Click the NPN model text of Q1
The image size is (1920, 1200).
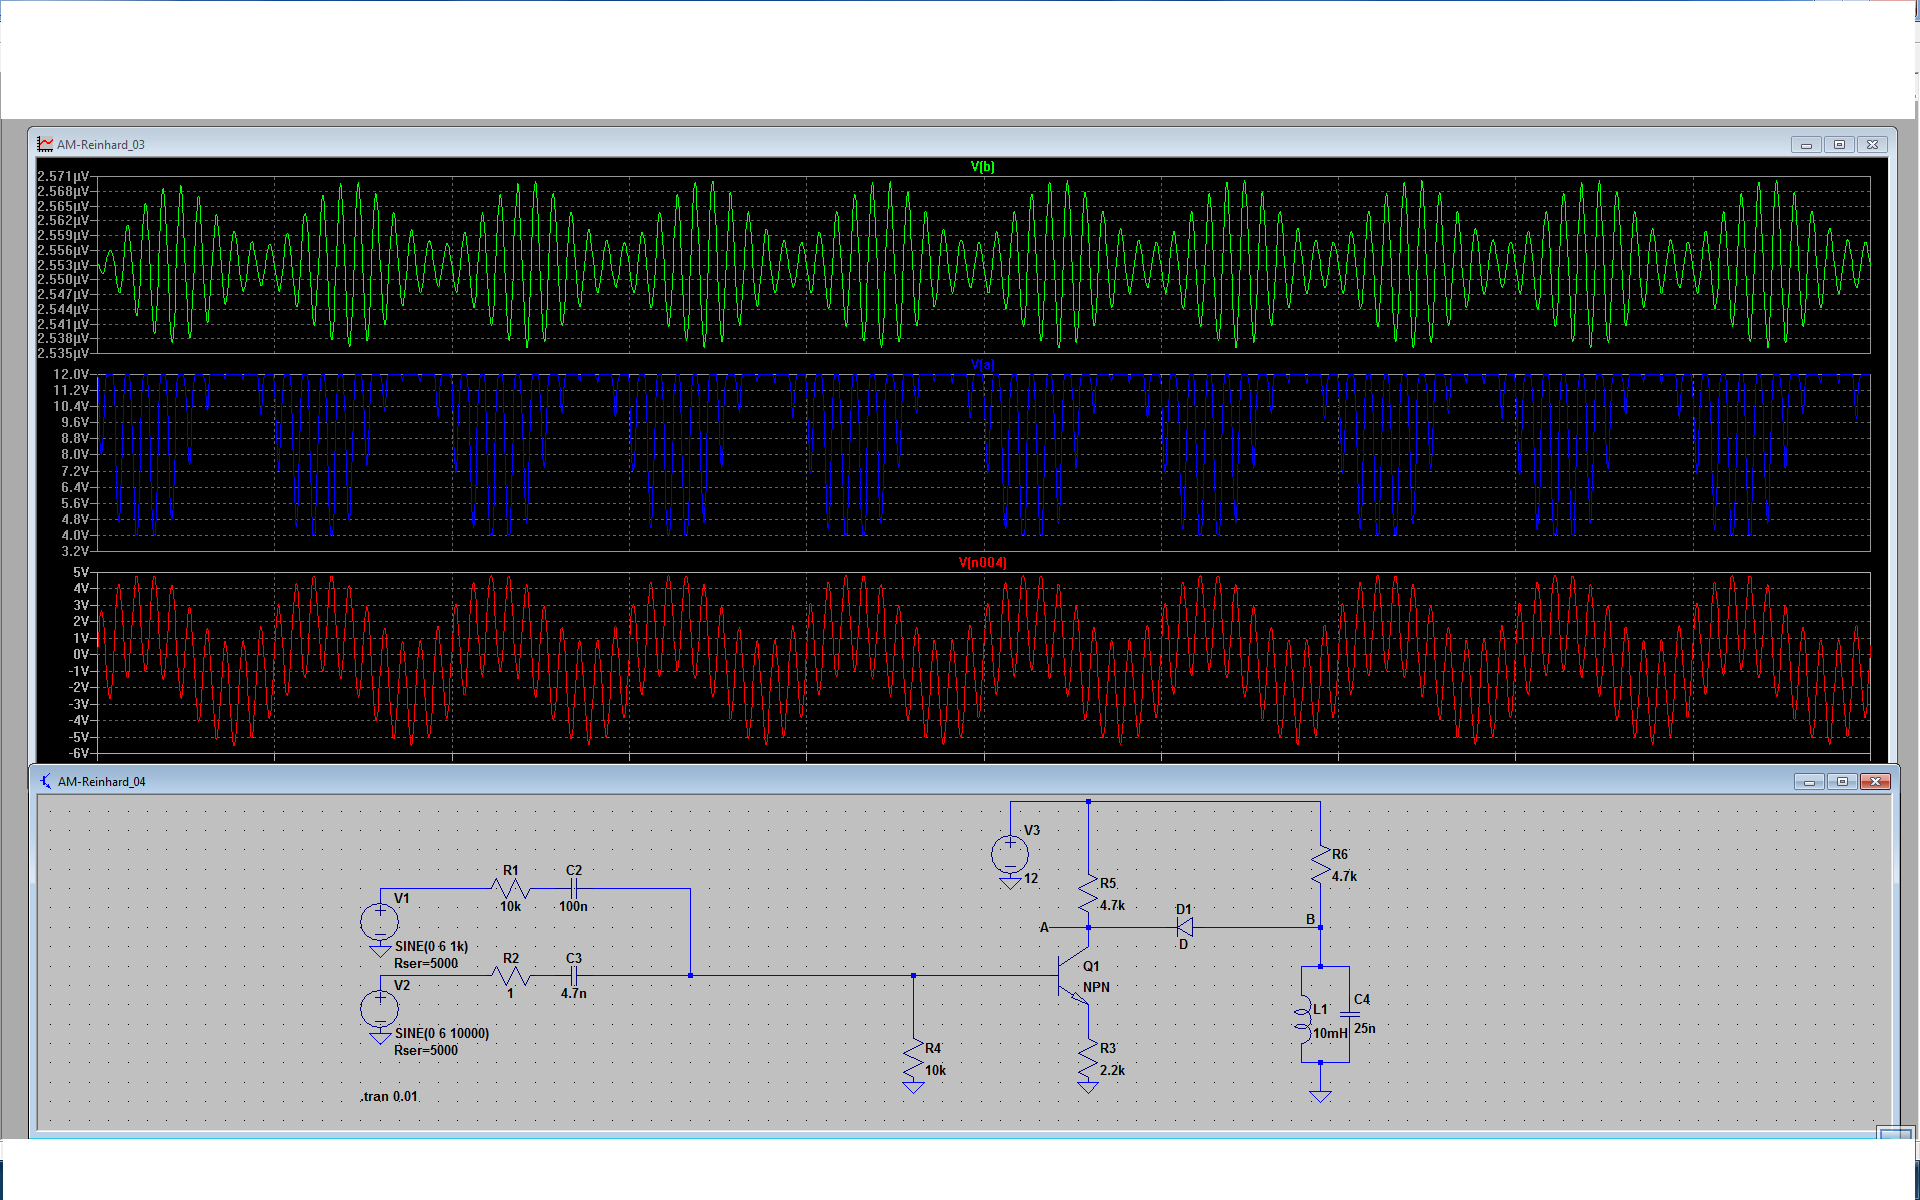click(x=1096, y=987)
